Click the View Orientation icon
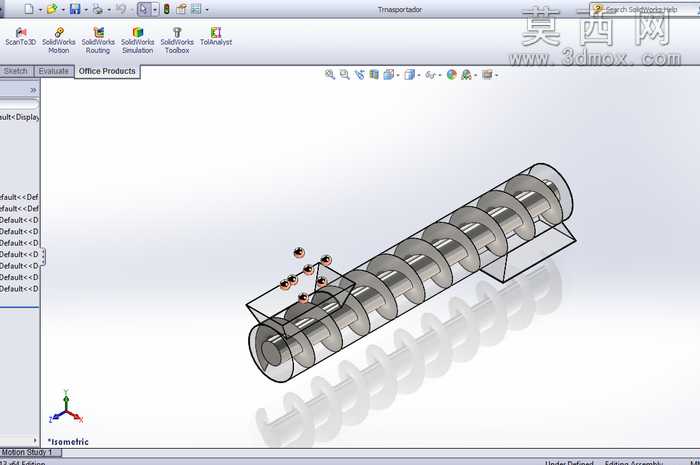Image resolution: width=700 pixels, height=465 pixels. [x=388, y=75]
